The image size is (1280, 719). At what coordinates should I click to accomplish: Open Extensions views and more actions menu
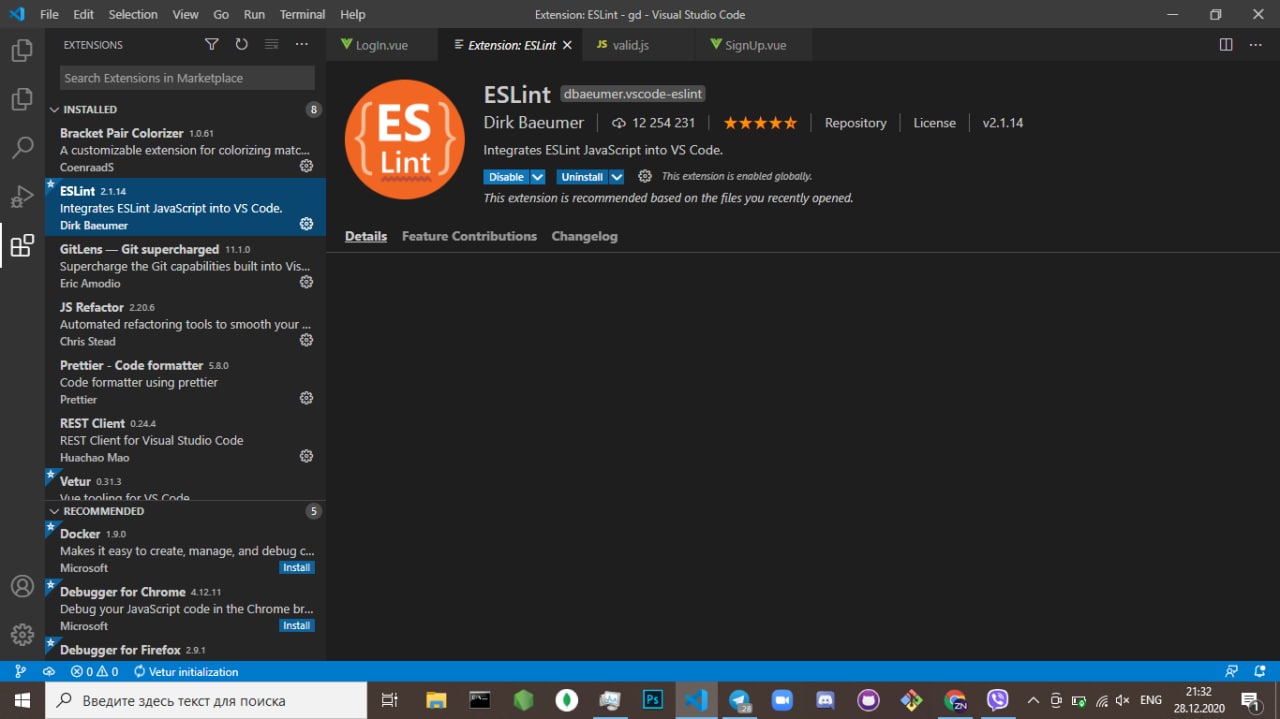pos(302,44)
